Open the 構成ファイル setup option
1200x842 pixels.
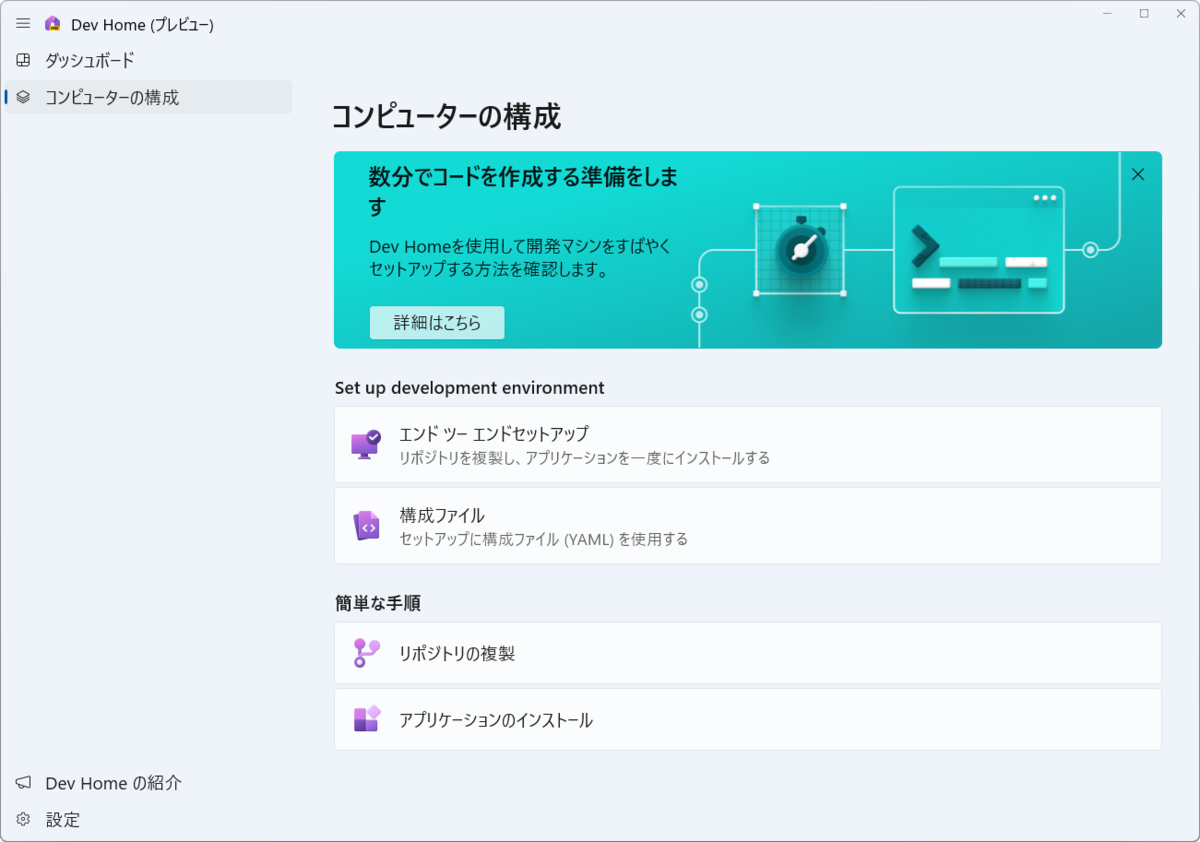point(748,526)
